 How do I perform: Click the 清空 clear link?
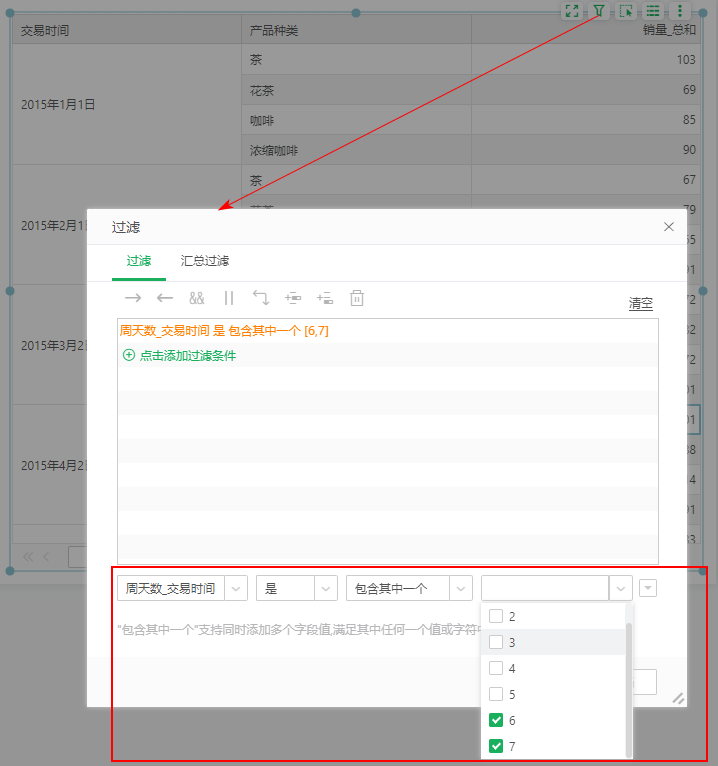640,304
